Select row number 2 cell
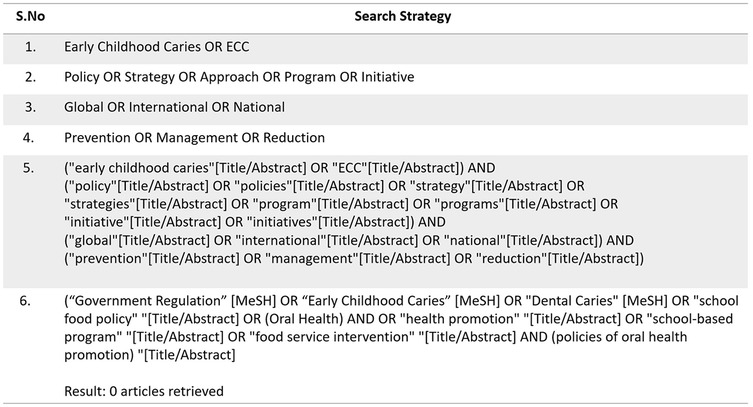The height and width of the screenshot is (407, 753). tap(31, 77)
